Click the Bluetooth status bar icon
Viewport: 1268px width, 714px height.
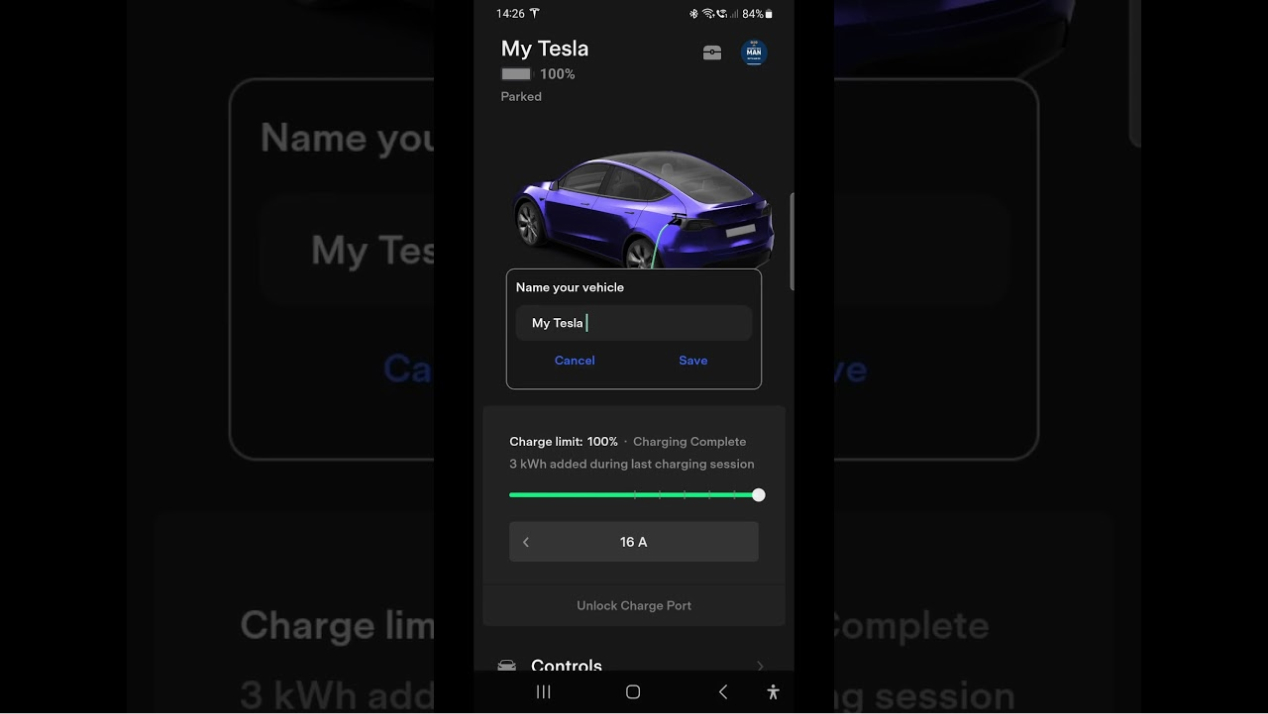(694, 14)
